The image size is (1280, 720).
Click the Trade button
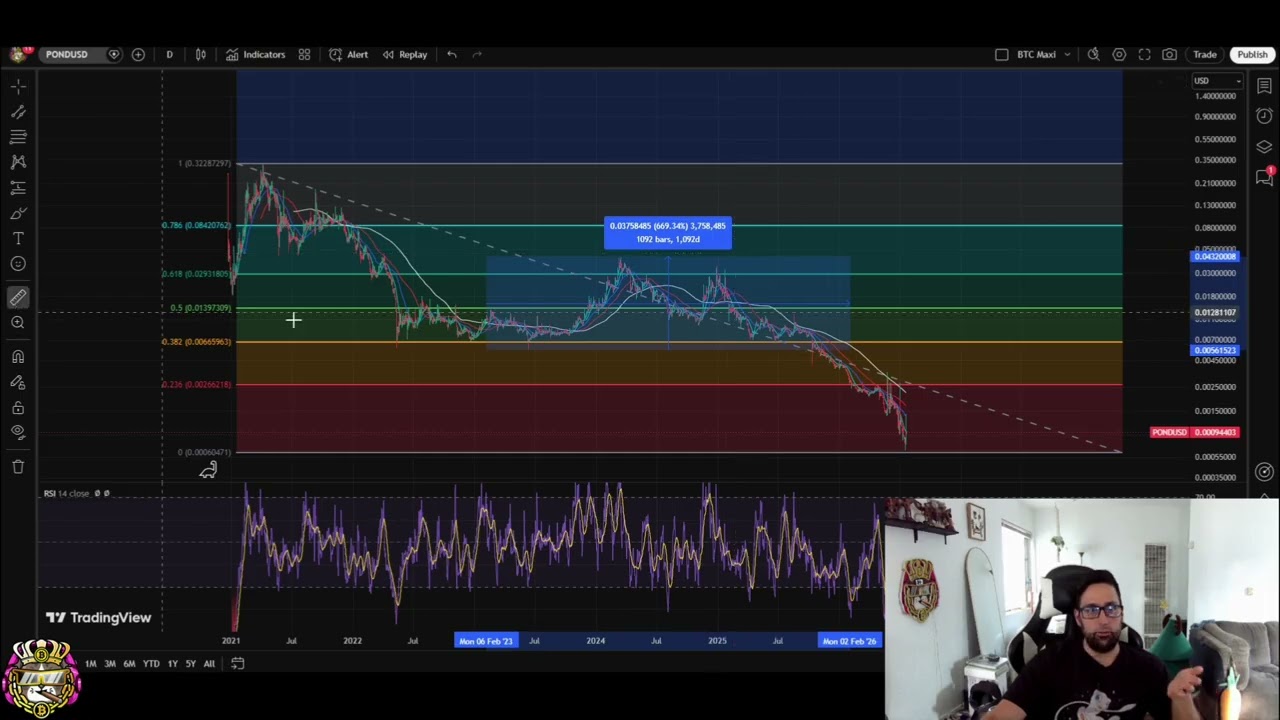[x=1205, y=54]
